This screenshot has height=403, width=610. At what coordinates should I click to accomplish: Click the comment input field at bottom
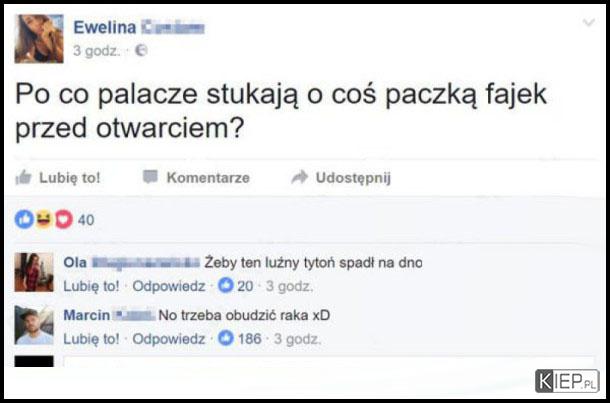[329, 361]
